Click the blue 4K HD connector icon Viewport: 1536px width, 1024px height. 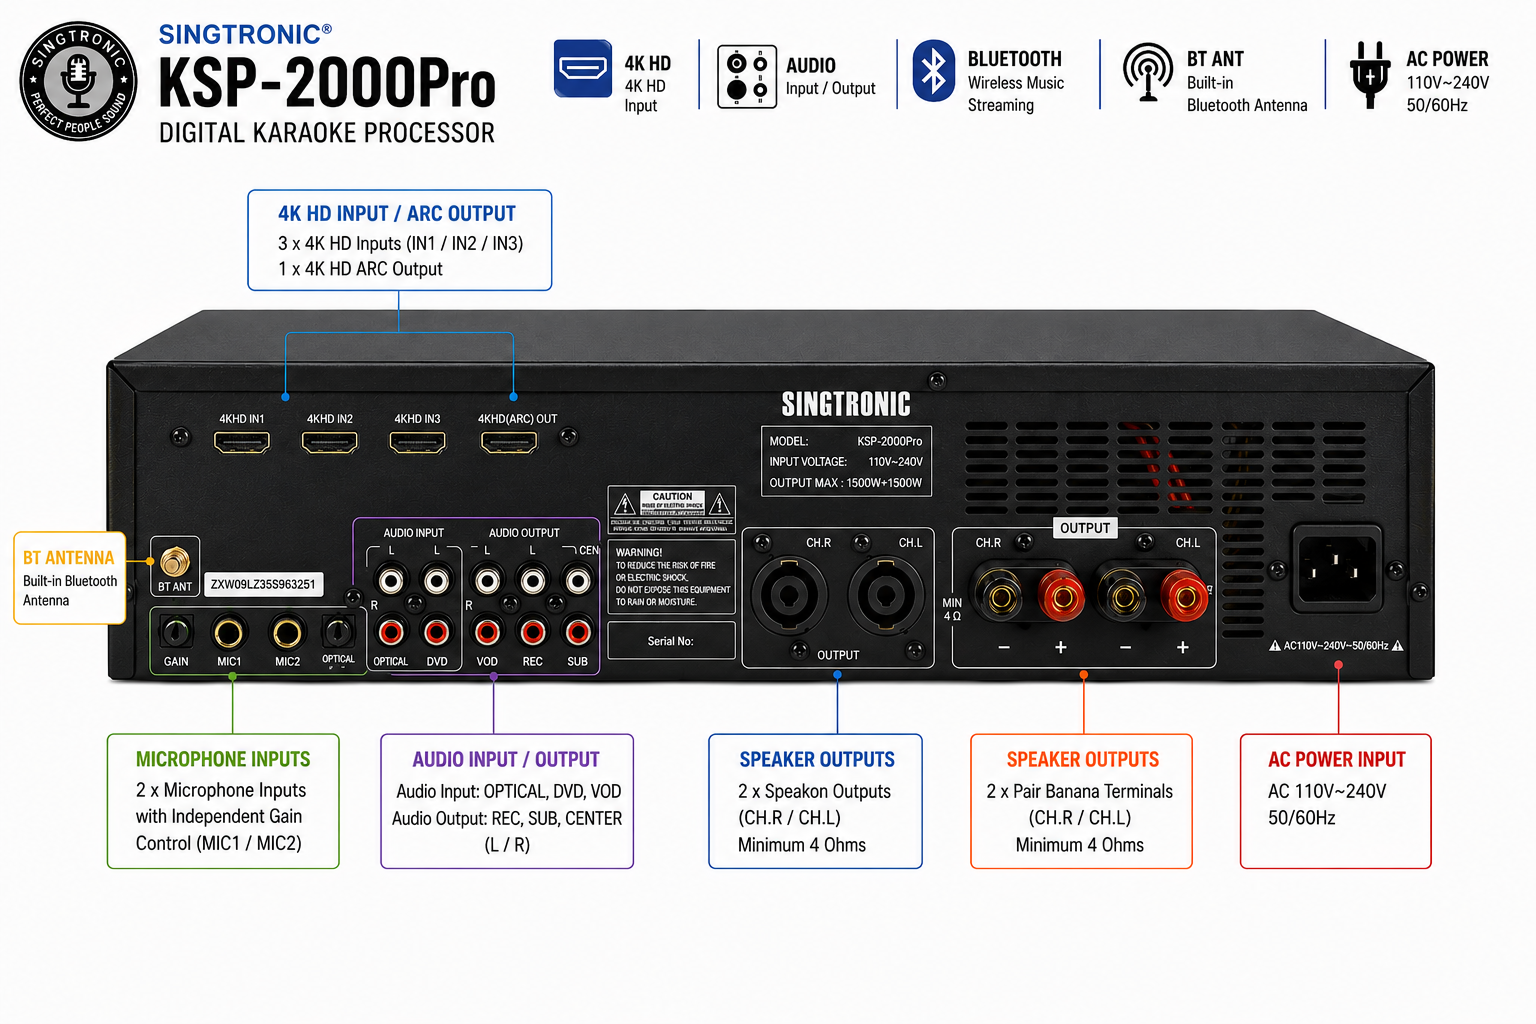click(583, 69)
